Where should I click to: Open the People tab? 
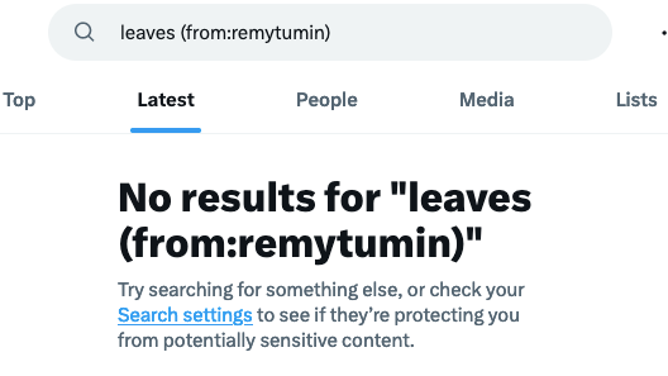[x=327, y=100]
